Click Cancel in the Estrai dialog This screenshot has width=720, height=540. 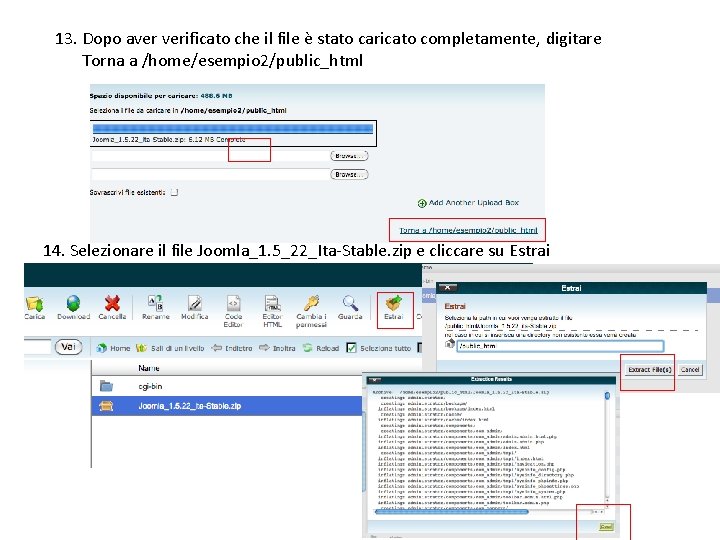pos(690,370)
